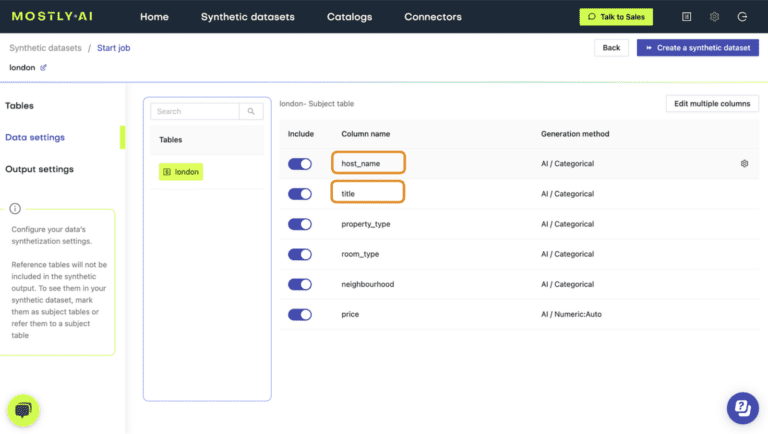The width and height of the screenshot is (768, 434).
Task: Click neighbourhood column name
Action: 367,284
